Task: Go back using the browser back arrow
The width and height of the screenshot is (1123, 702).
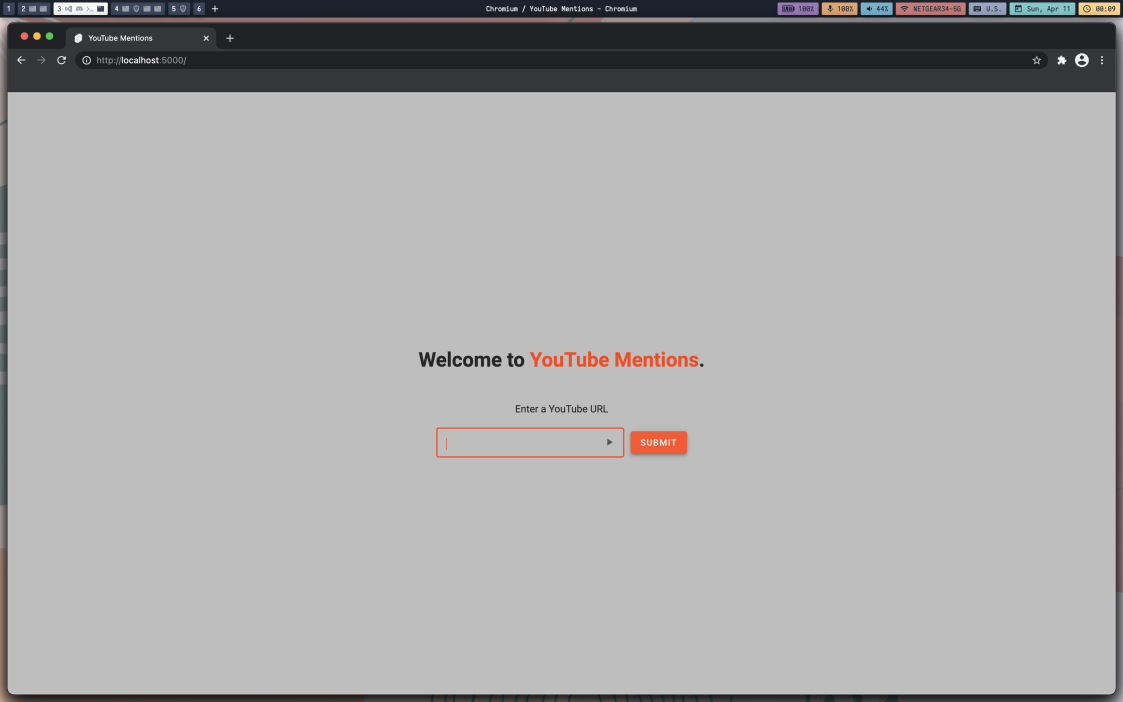Action: pyautogui.click(x=21, y=60)
